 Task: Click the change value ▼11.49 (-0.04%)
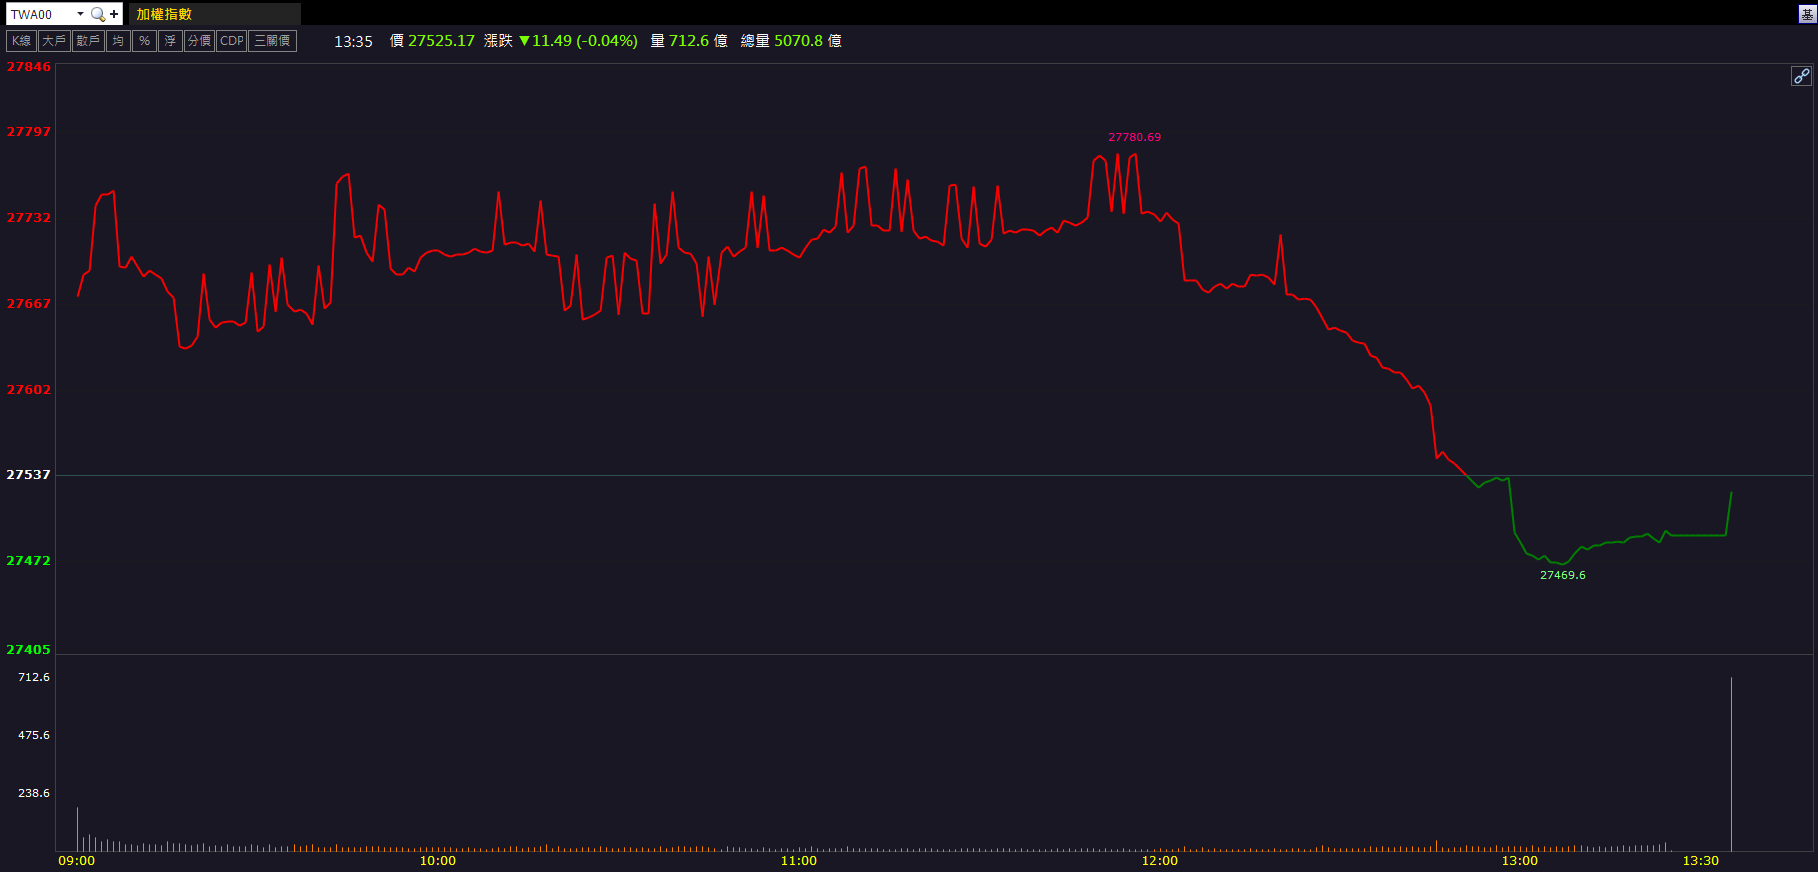578,41
